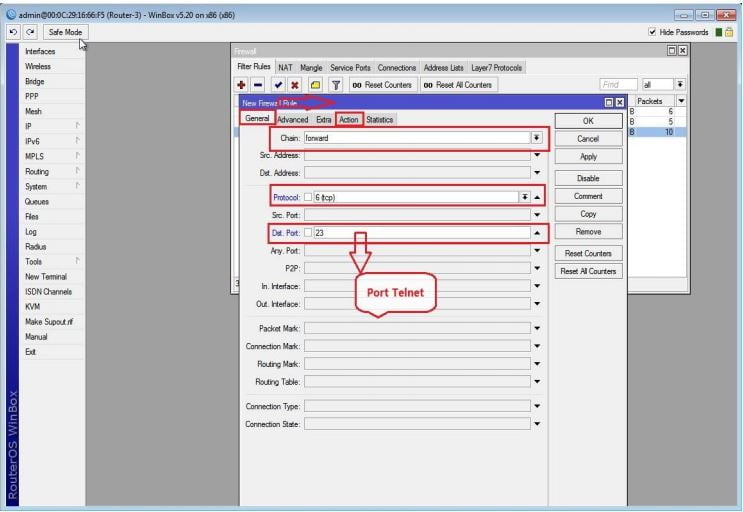Image resolution: width=743 pixels, height=512 pixels.
Task: Toggle the Dst. Port invert checkbox
Action: [x=309, y=233]
